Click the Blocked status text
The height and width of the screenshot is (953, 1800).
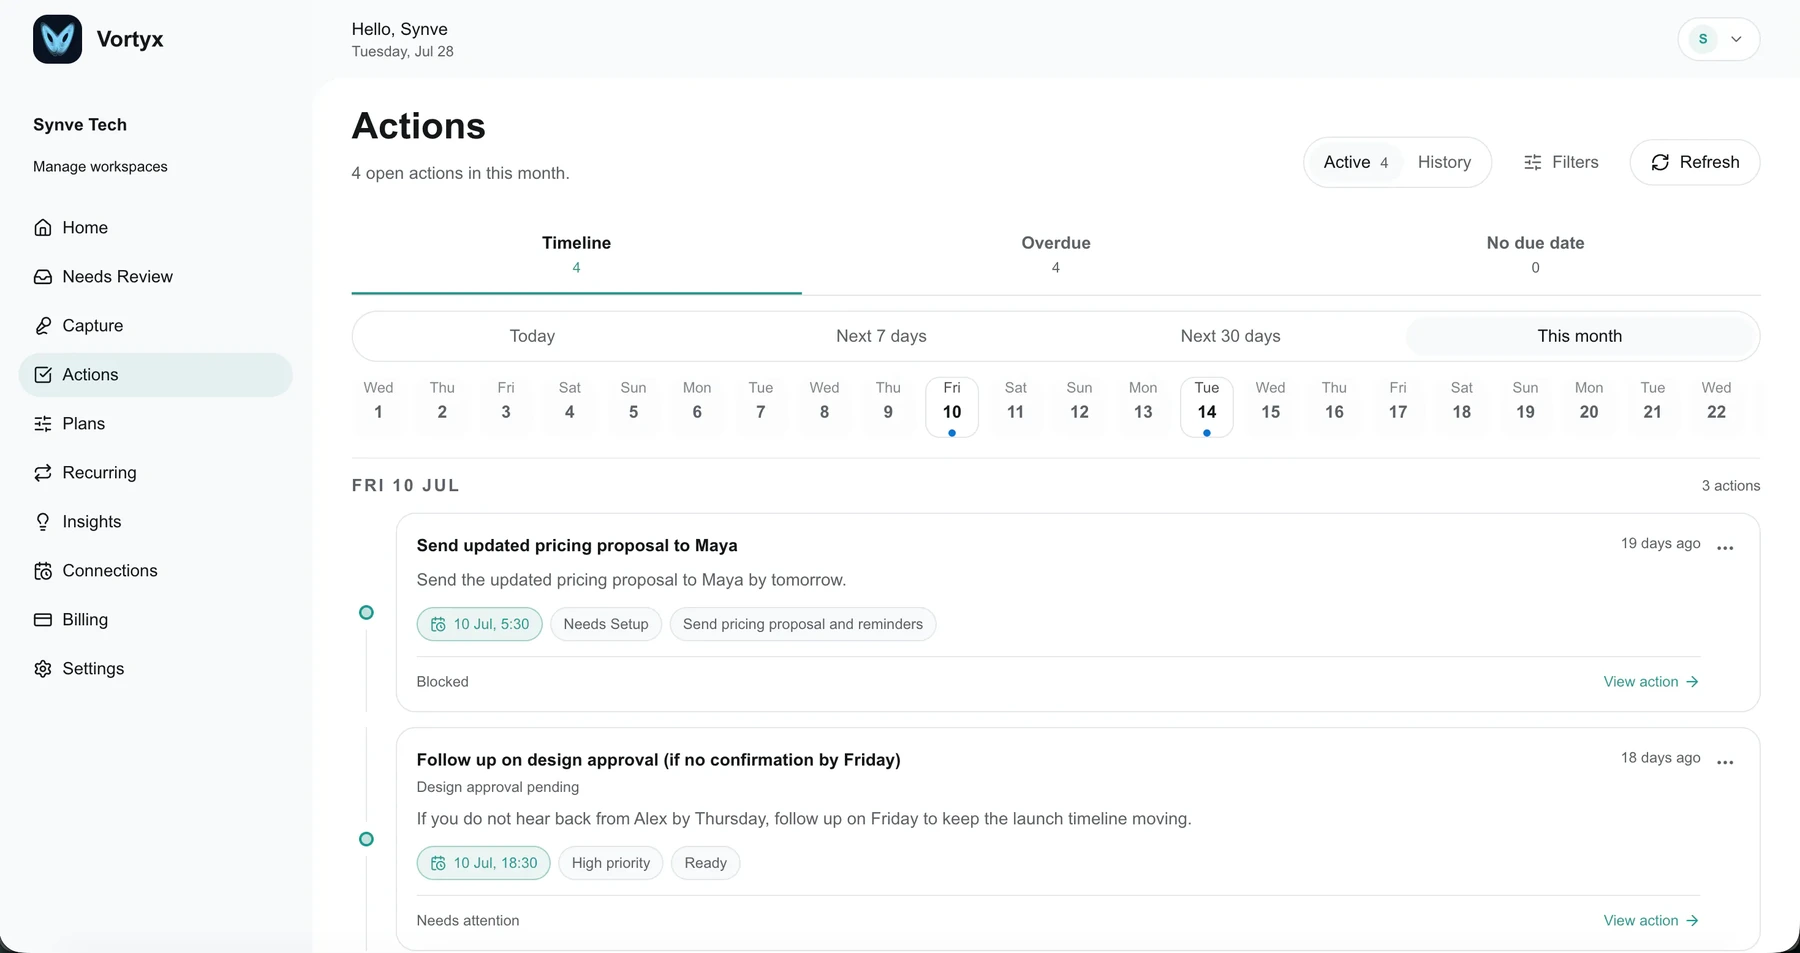(443, 682)
